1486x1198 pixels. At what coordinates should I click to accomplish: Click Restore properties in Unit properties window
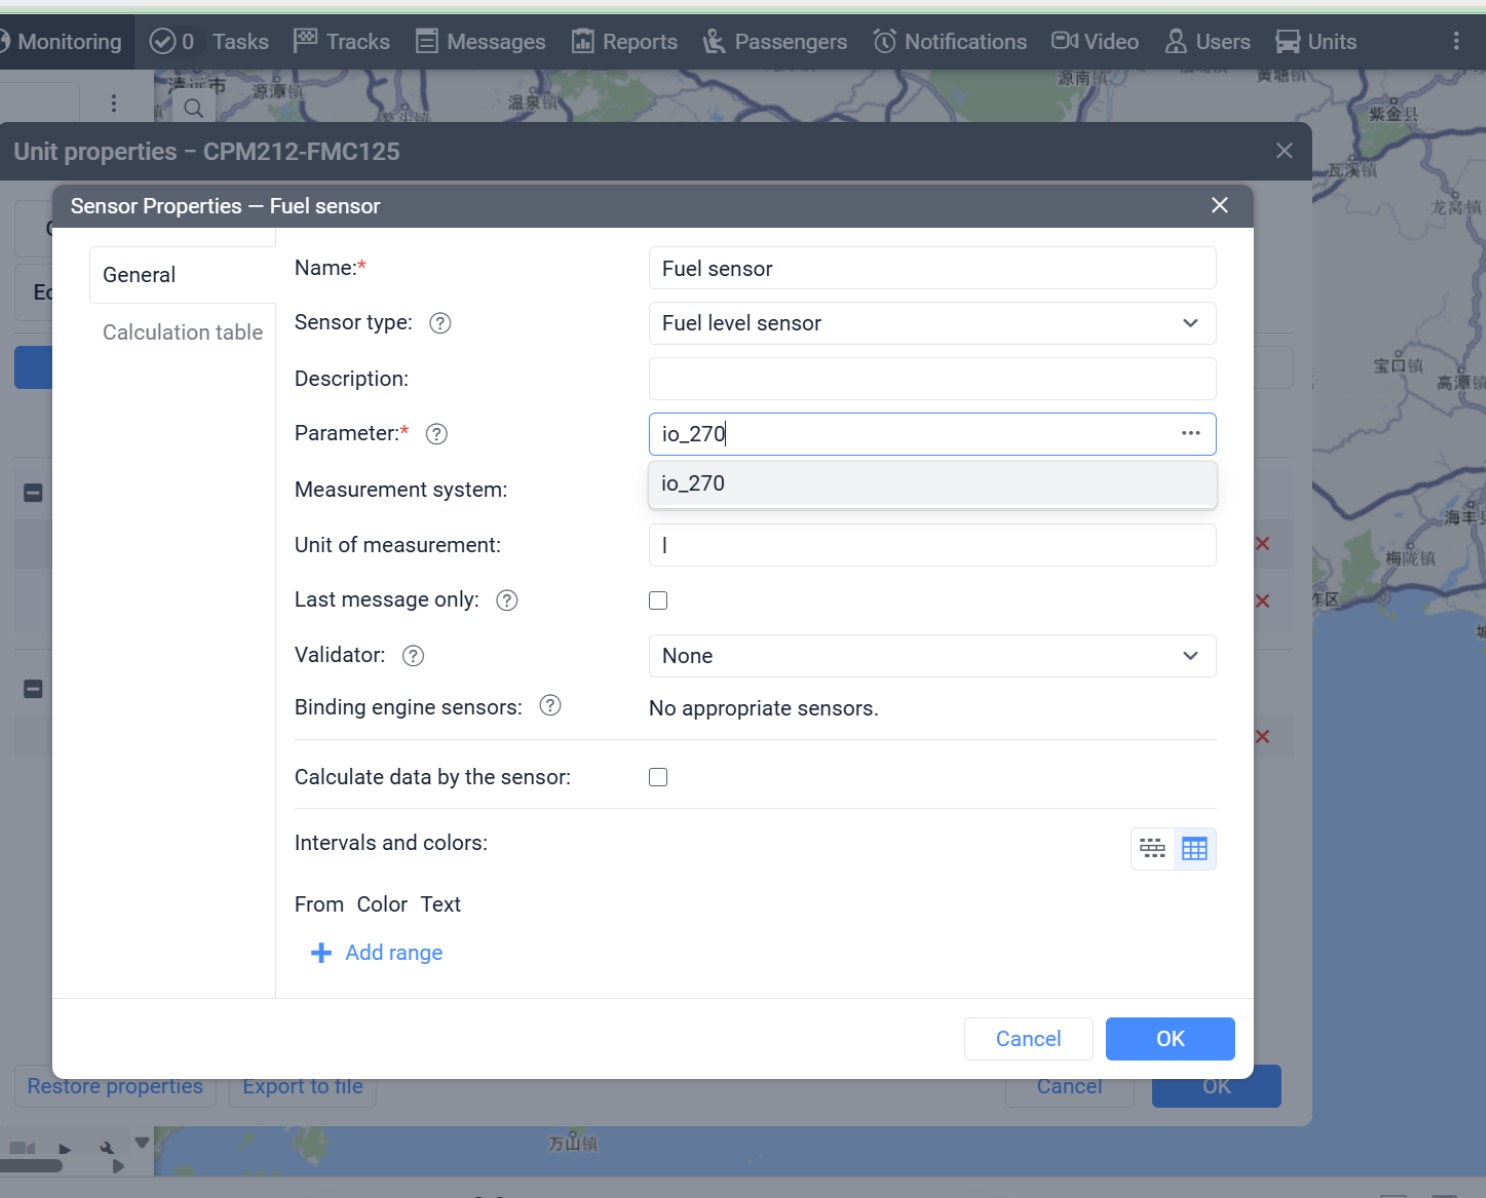pyautogui.click(x=115, y=1087)
